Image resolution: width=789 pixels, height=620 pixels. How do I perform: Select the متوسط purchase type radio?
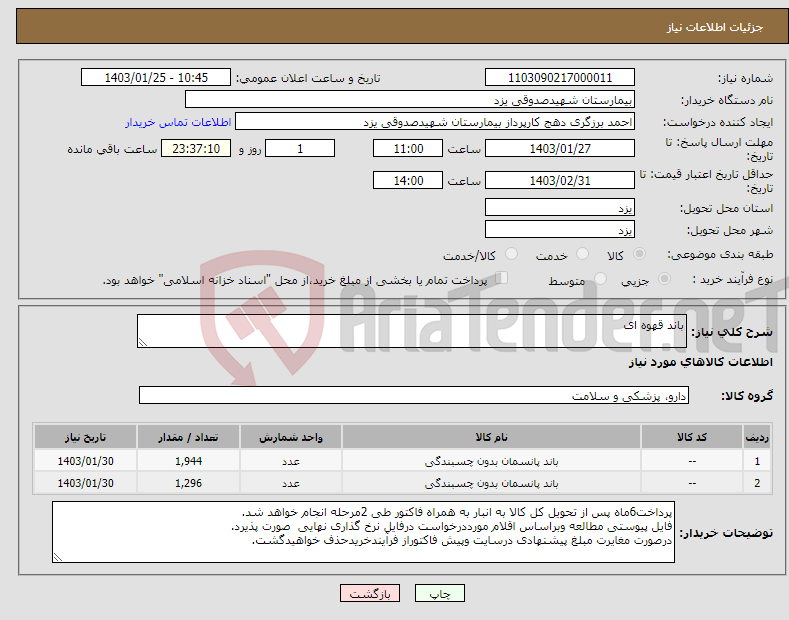click(600, 279)
